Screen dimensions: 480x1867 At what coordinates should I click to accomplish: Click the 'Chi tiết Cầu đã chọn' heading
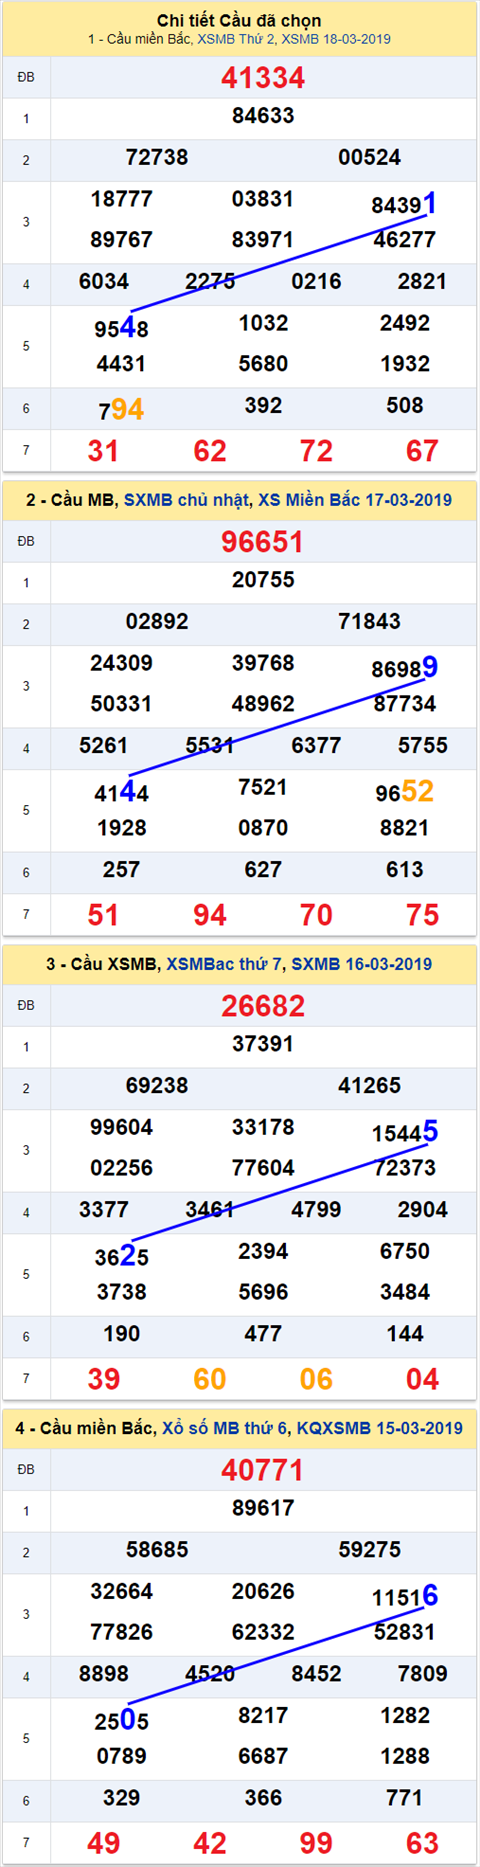click(x=239, y=20)
